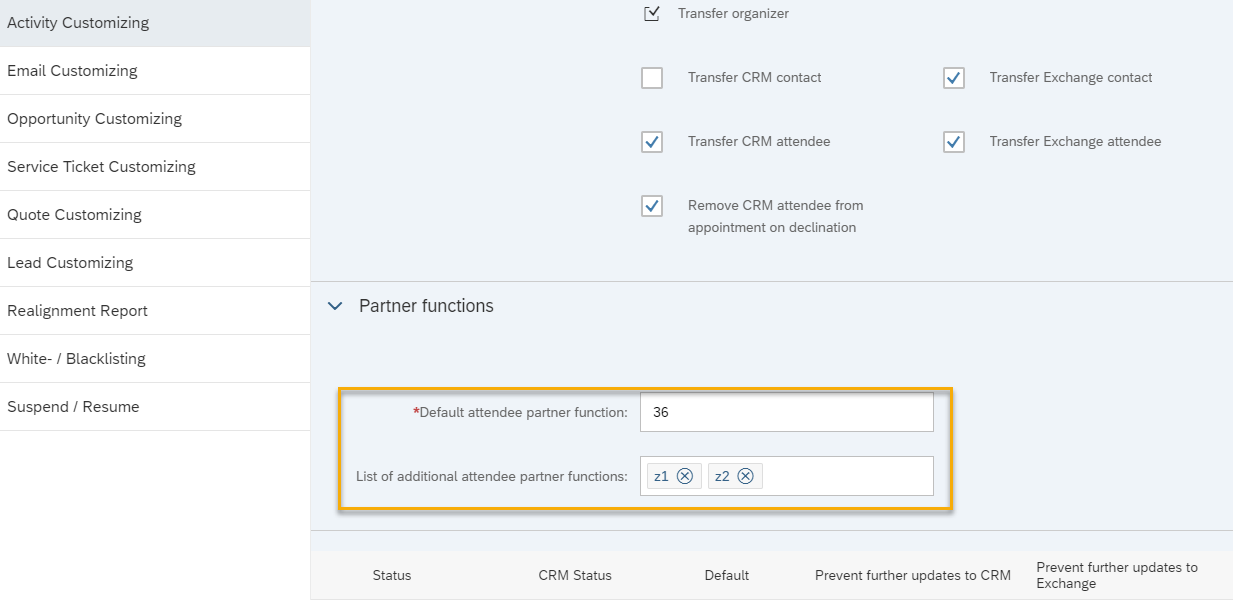Disable Transfer CRM attendee option

tap(652, 142)
